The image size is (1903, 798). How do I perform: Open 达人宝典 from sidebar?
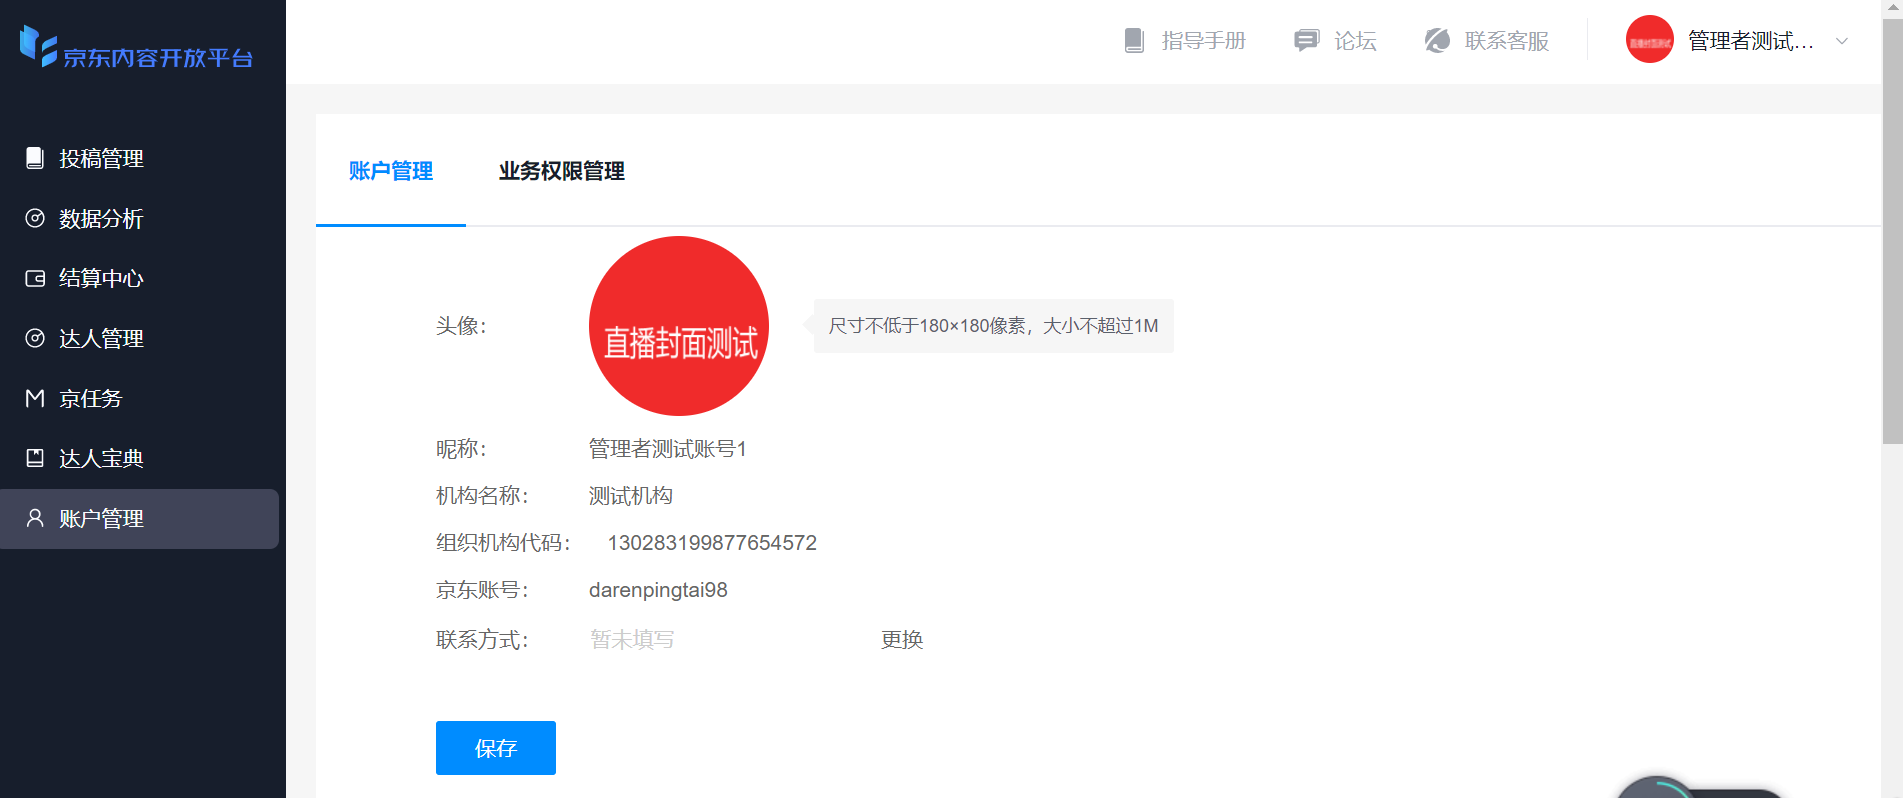click(140, 458)
